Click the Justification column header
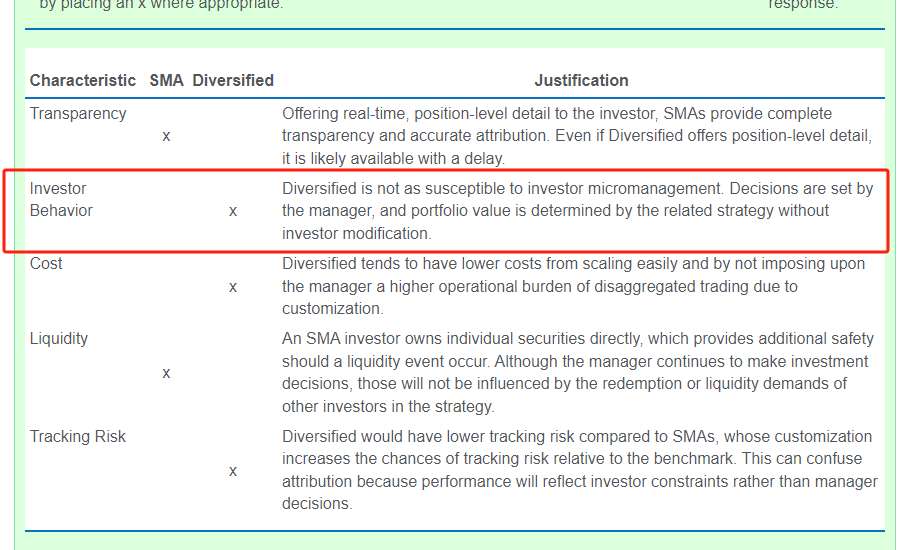906x550 pixels. click(x=581, y=80)
